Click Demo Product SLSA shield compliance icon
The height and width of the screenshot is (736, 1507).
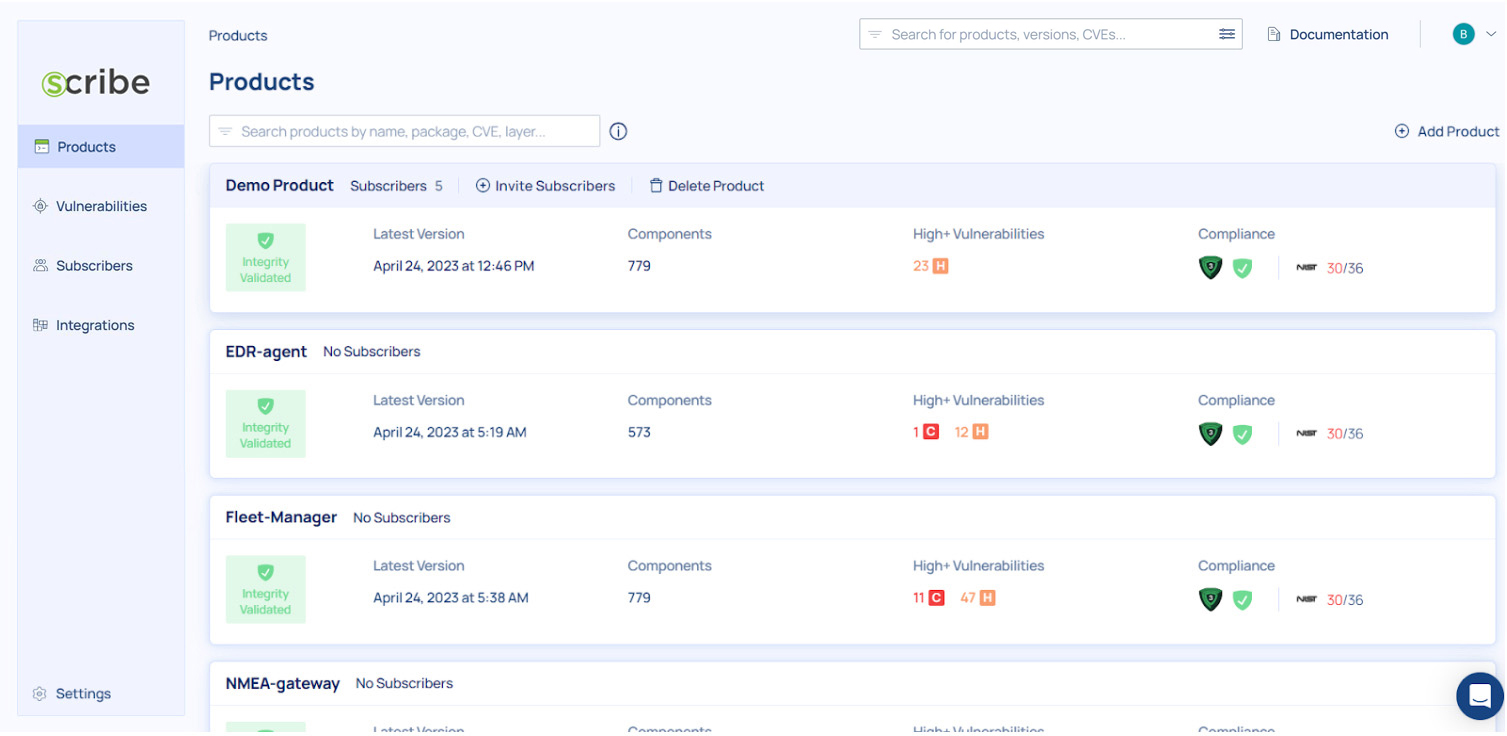pyautogui.click(x=1211, y=268)
